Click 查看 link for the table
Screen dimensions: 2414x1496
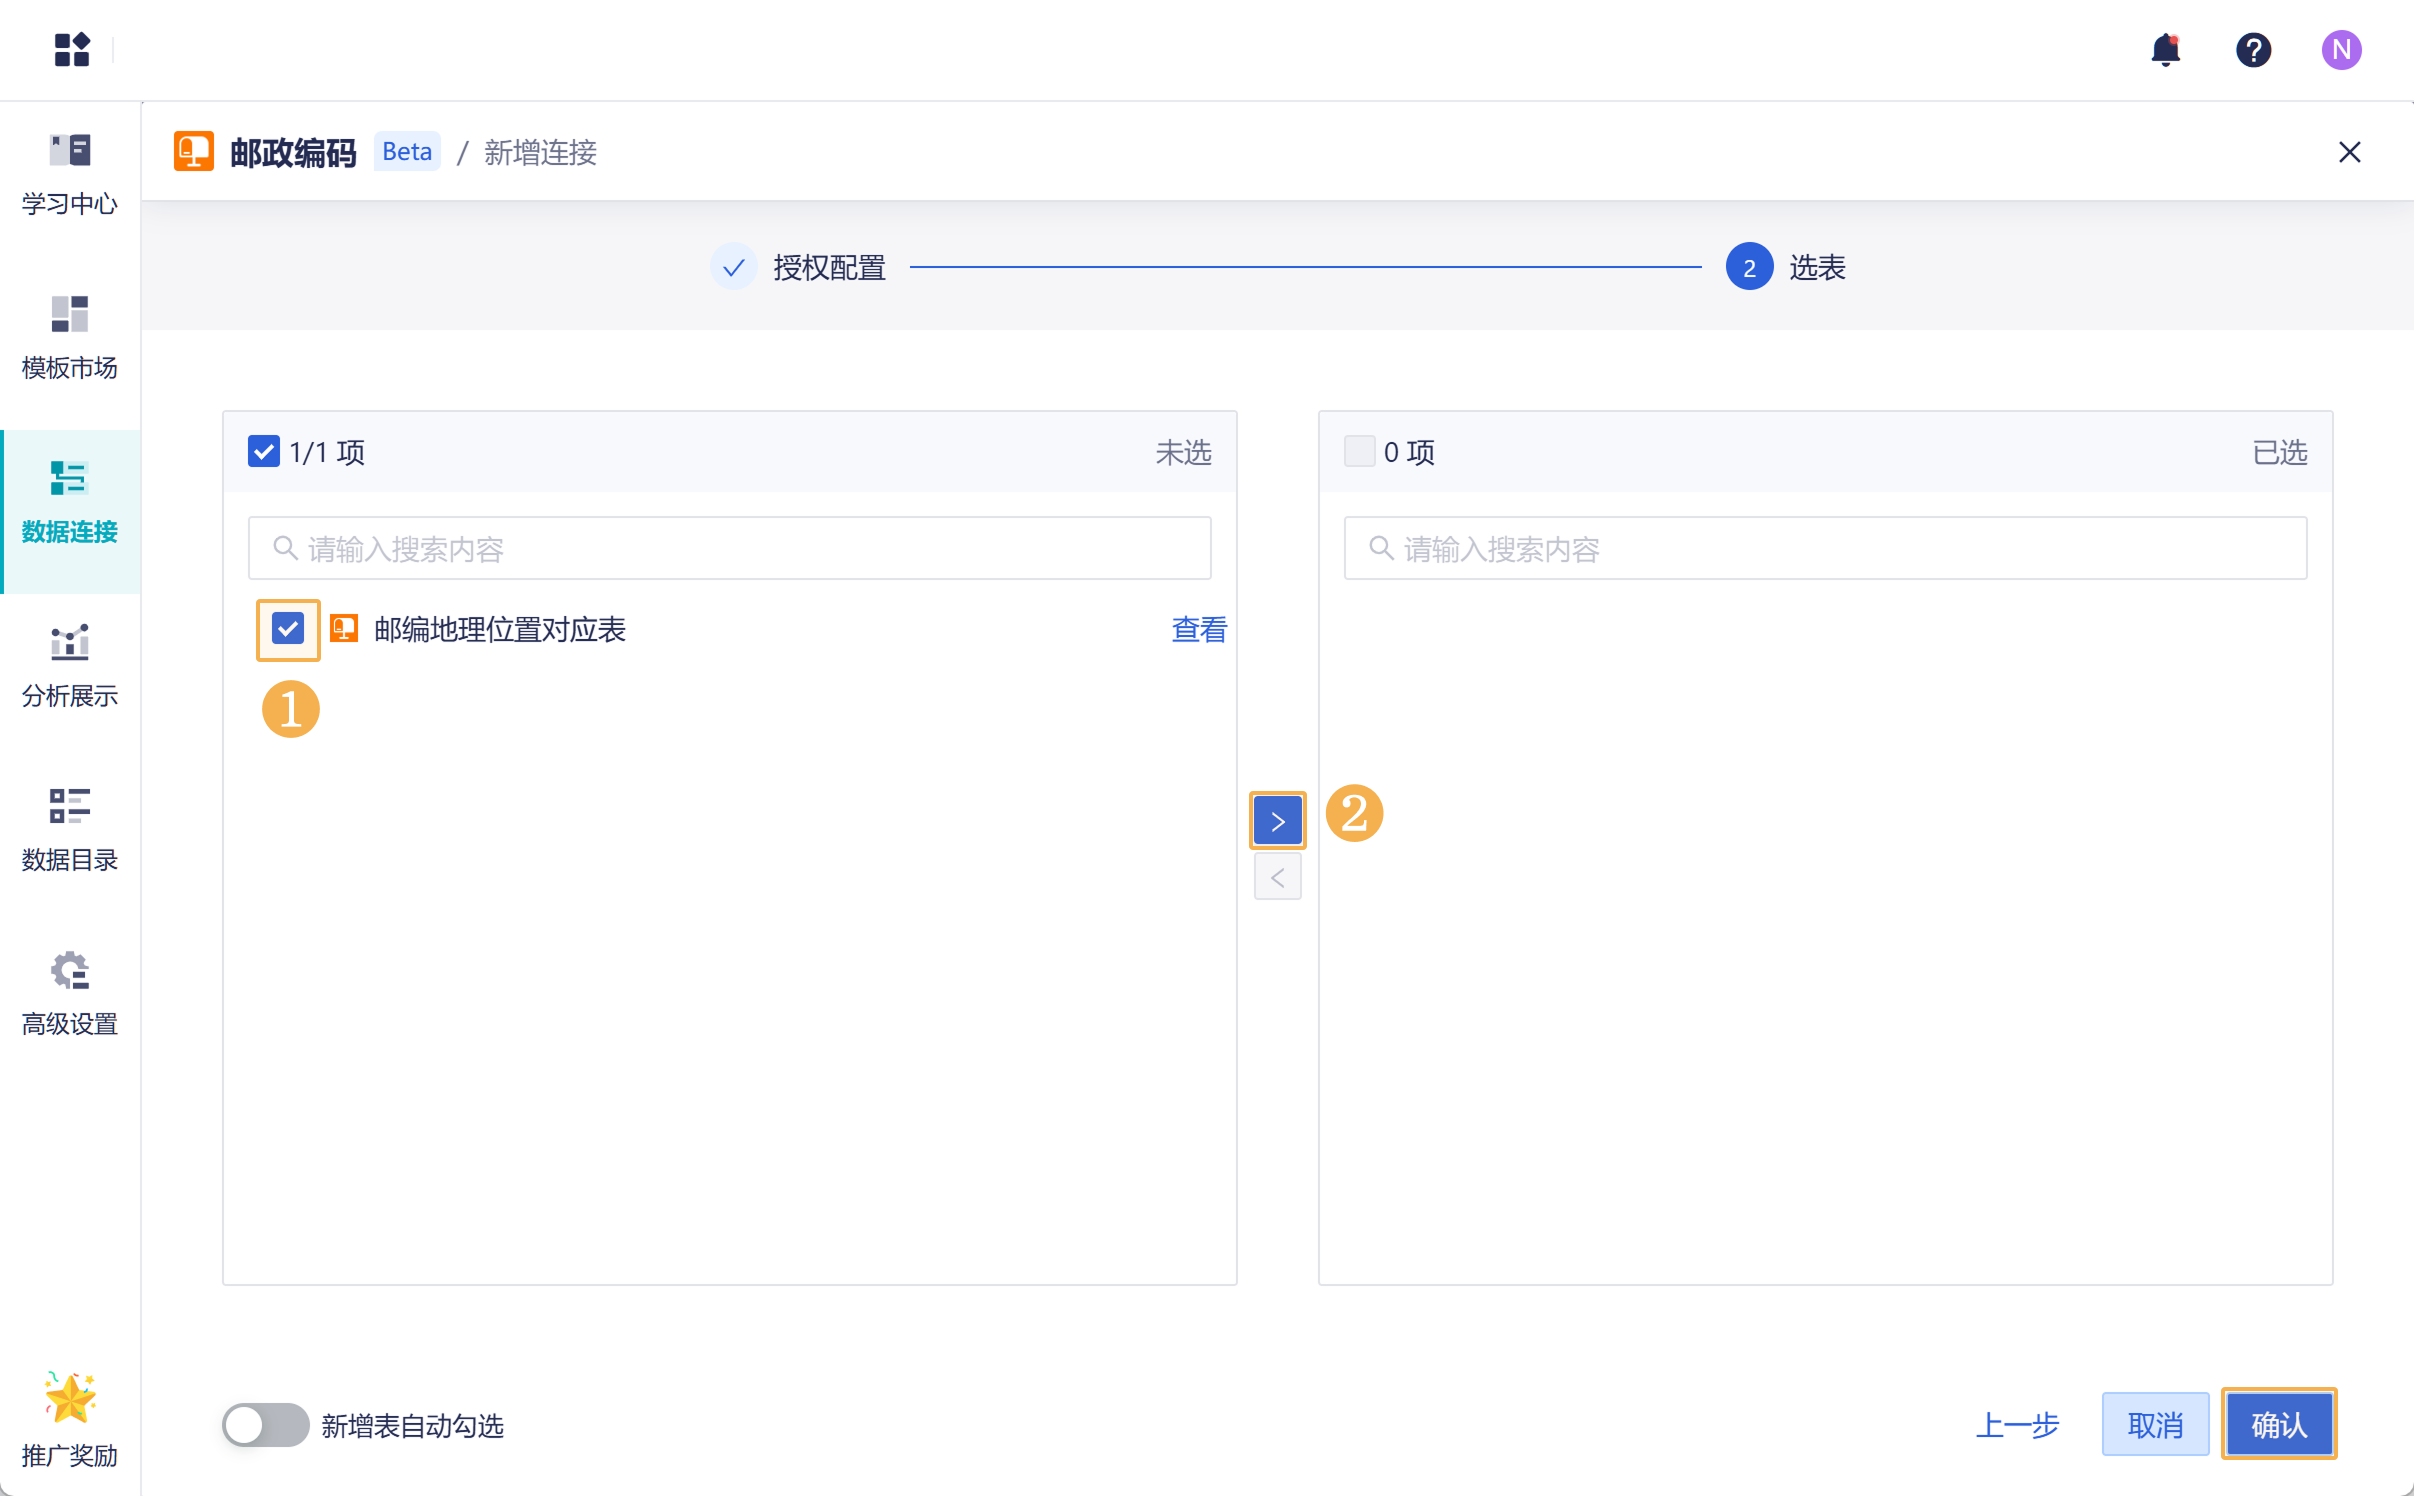coord(1198,629)
